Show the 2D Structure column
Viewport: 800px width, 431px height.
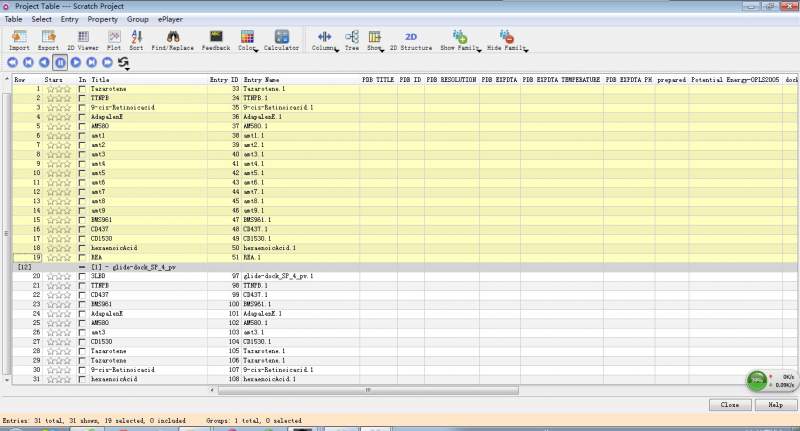click(411, 40)
